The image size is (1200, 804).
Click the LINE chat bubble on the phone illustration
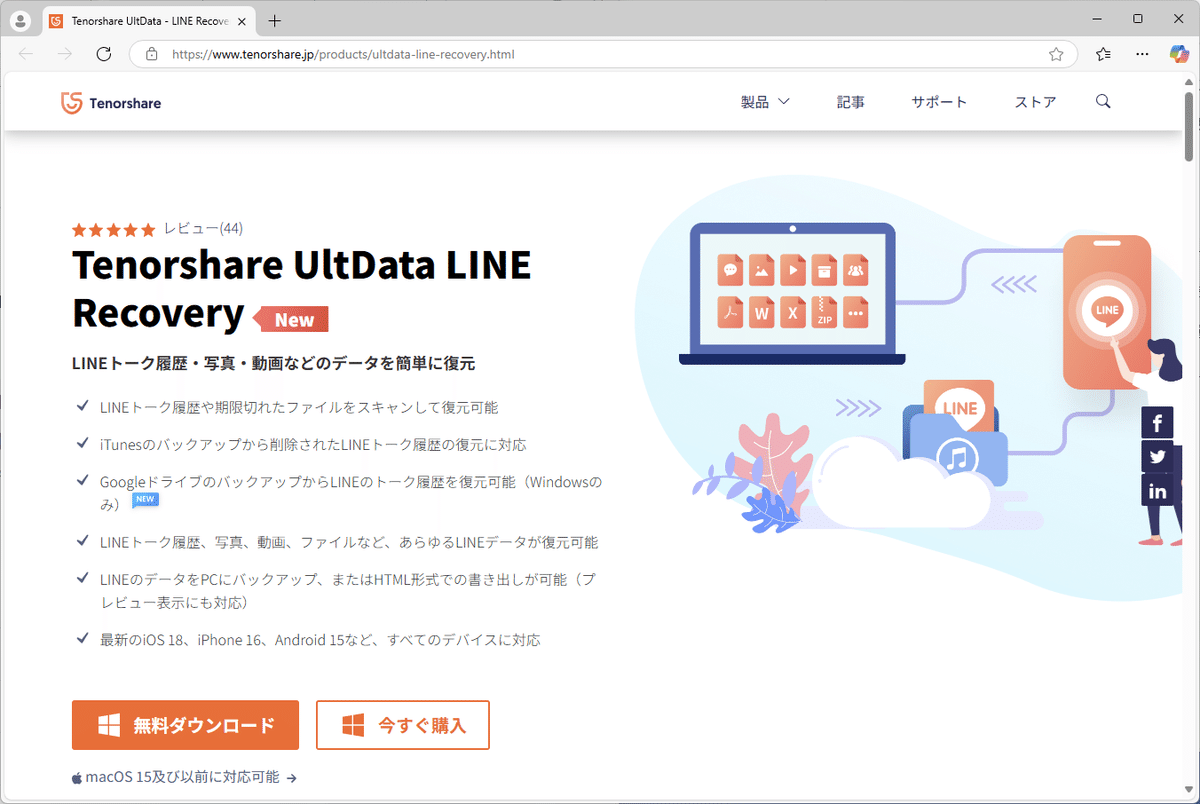click(1107, 311)
